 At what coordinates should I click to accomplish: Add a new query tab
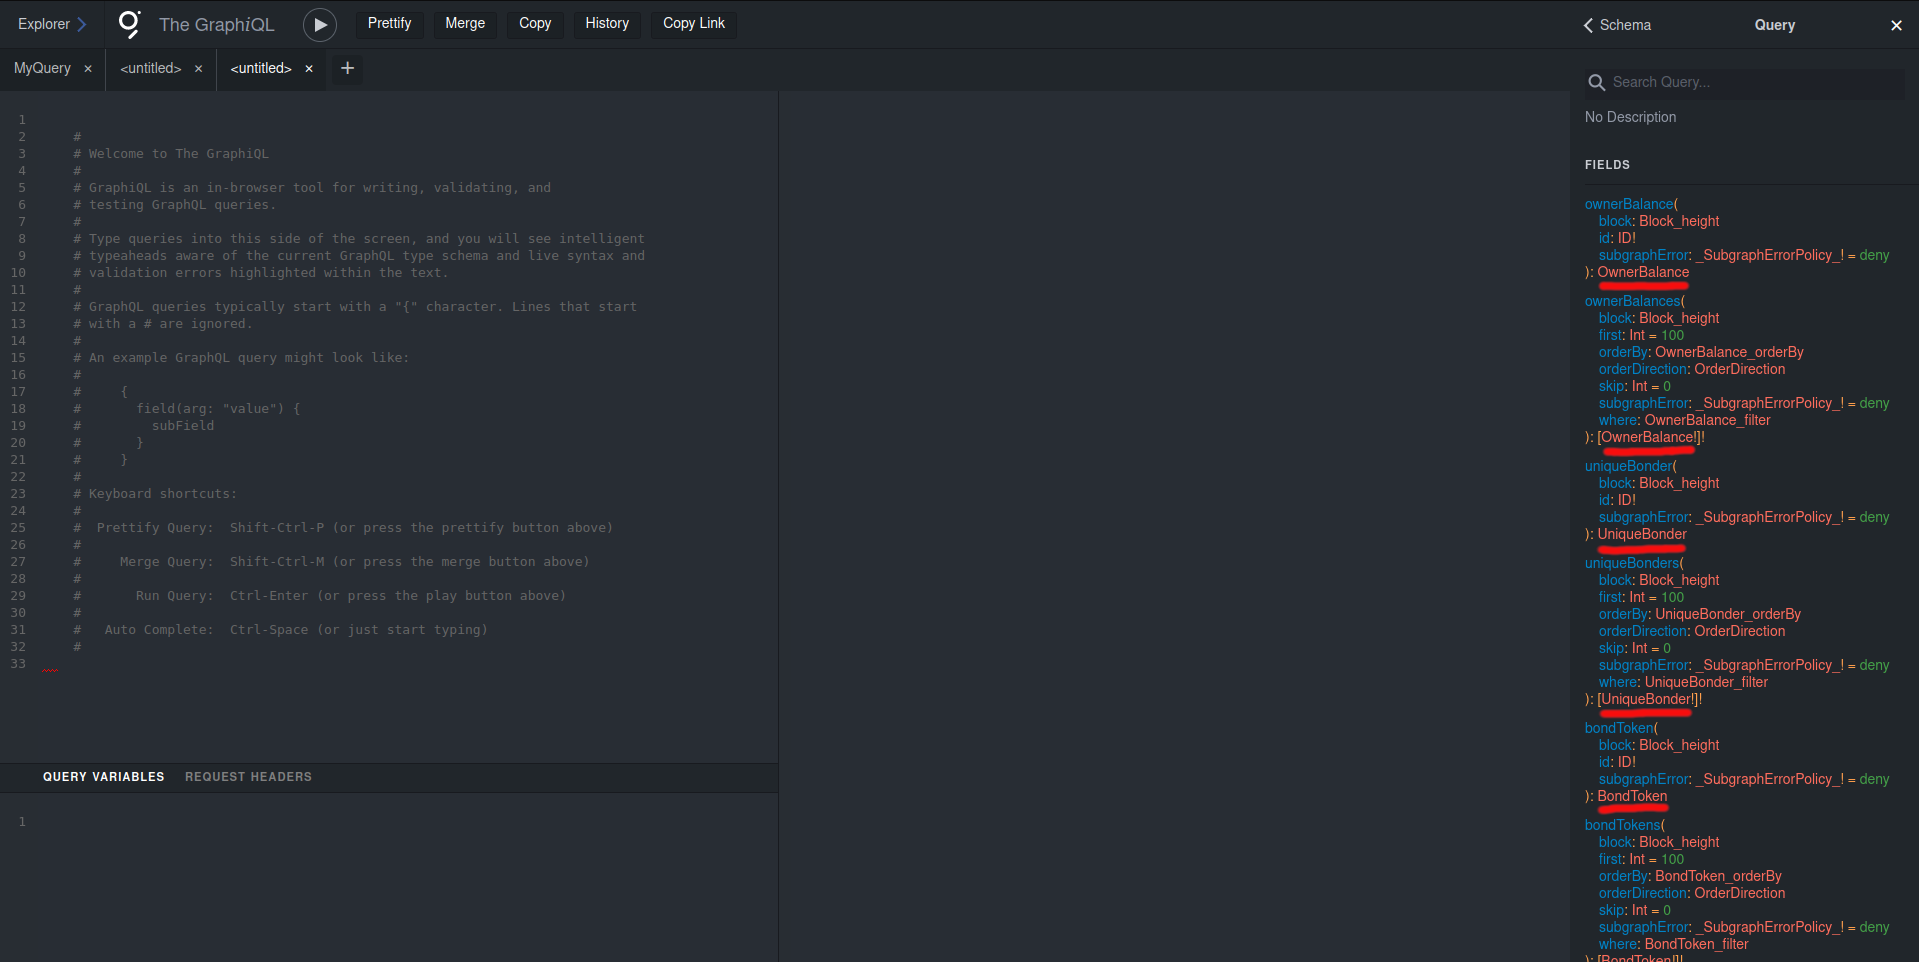(x=347, y=68)
